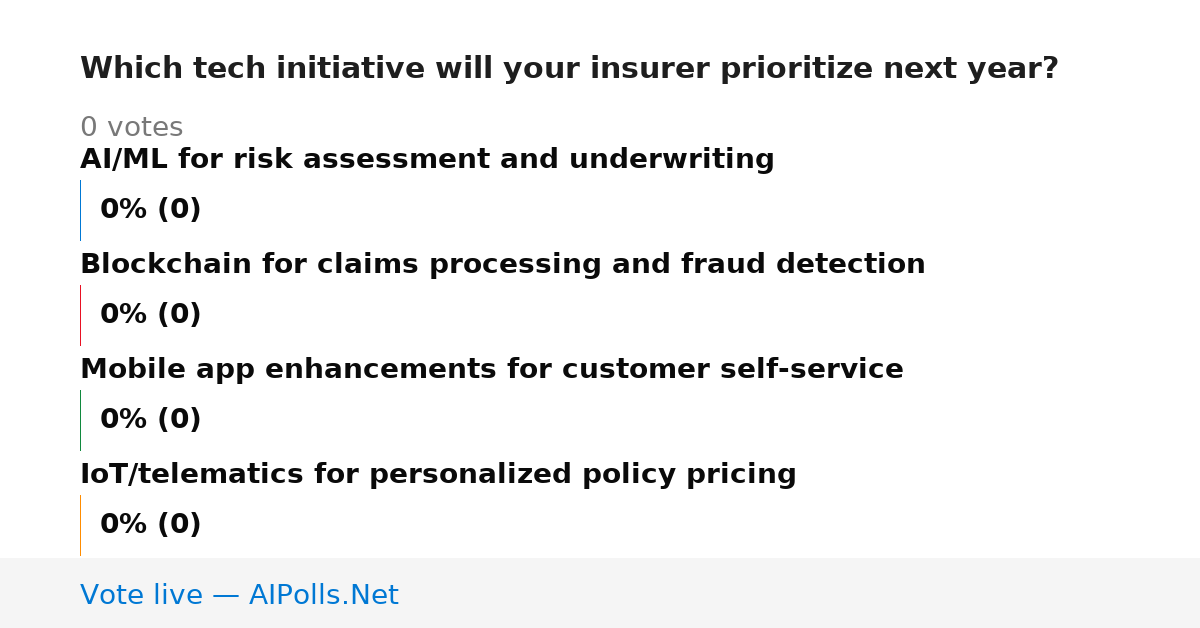Click the blue AI/ML result bar

tap(80, 210)
